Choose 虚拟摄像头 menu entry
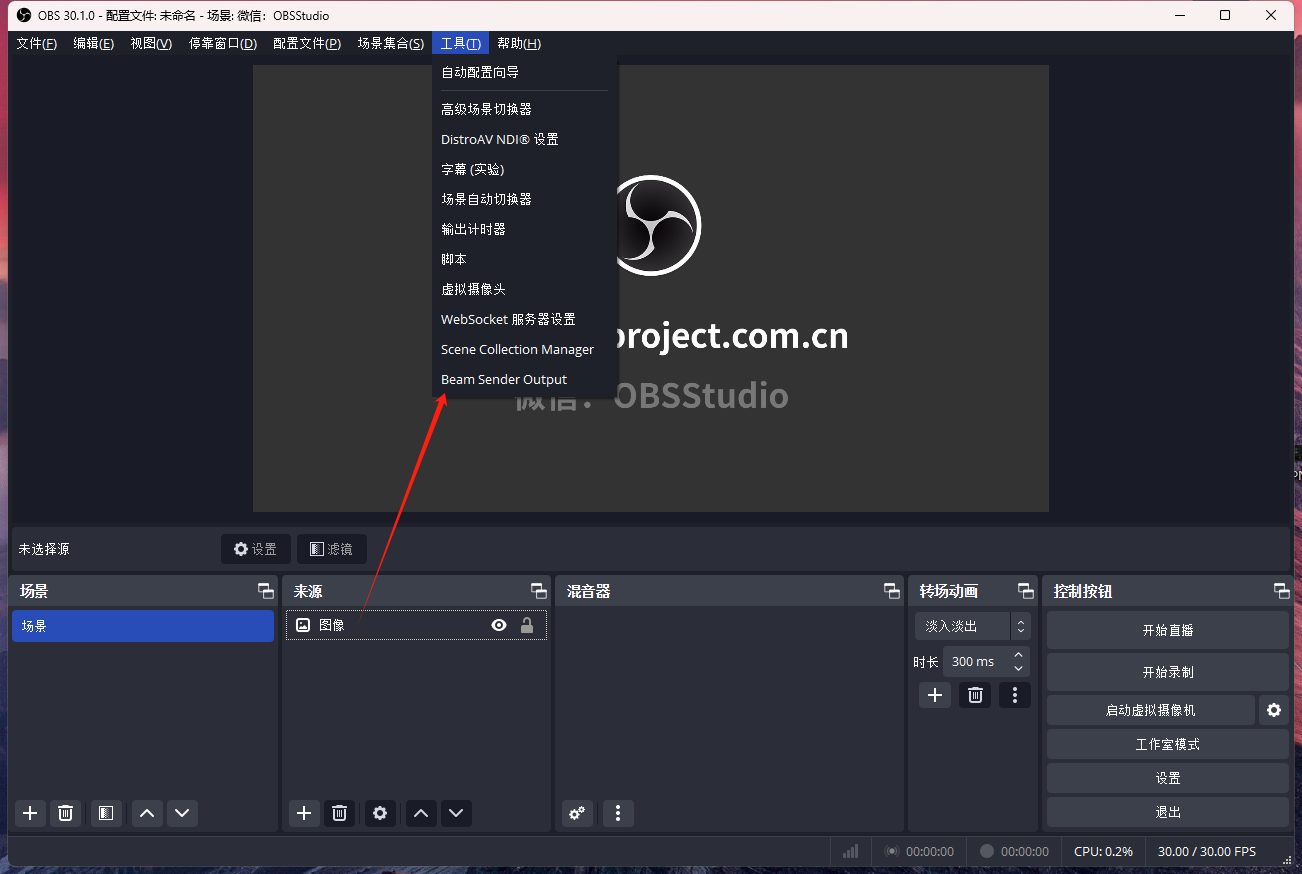Viewport: 1302px width, 874px height. tap(526, 289)
